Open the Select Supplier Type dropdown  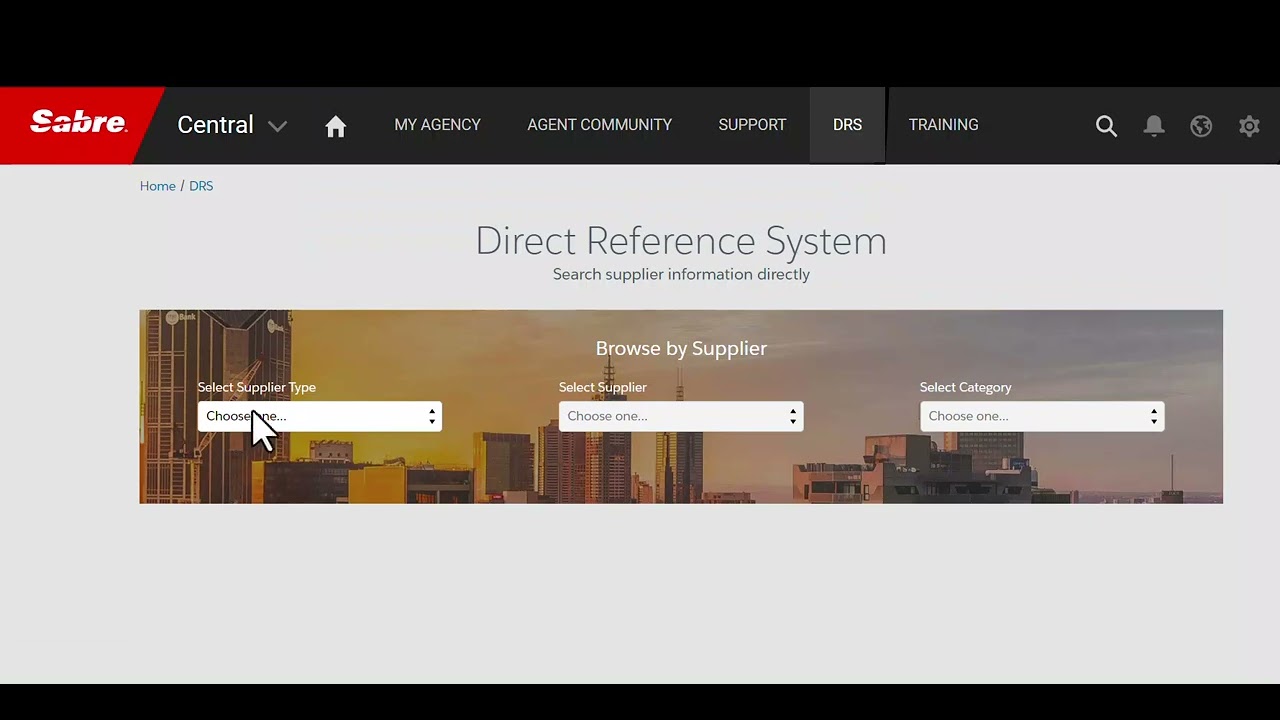(320, 416)
